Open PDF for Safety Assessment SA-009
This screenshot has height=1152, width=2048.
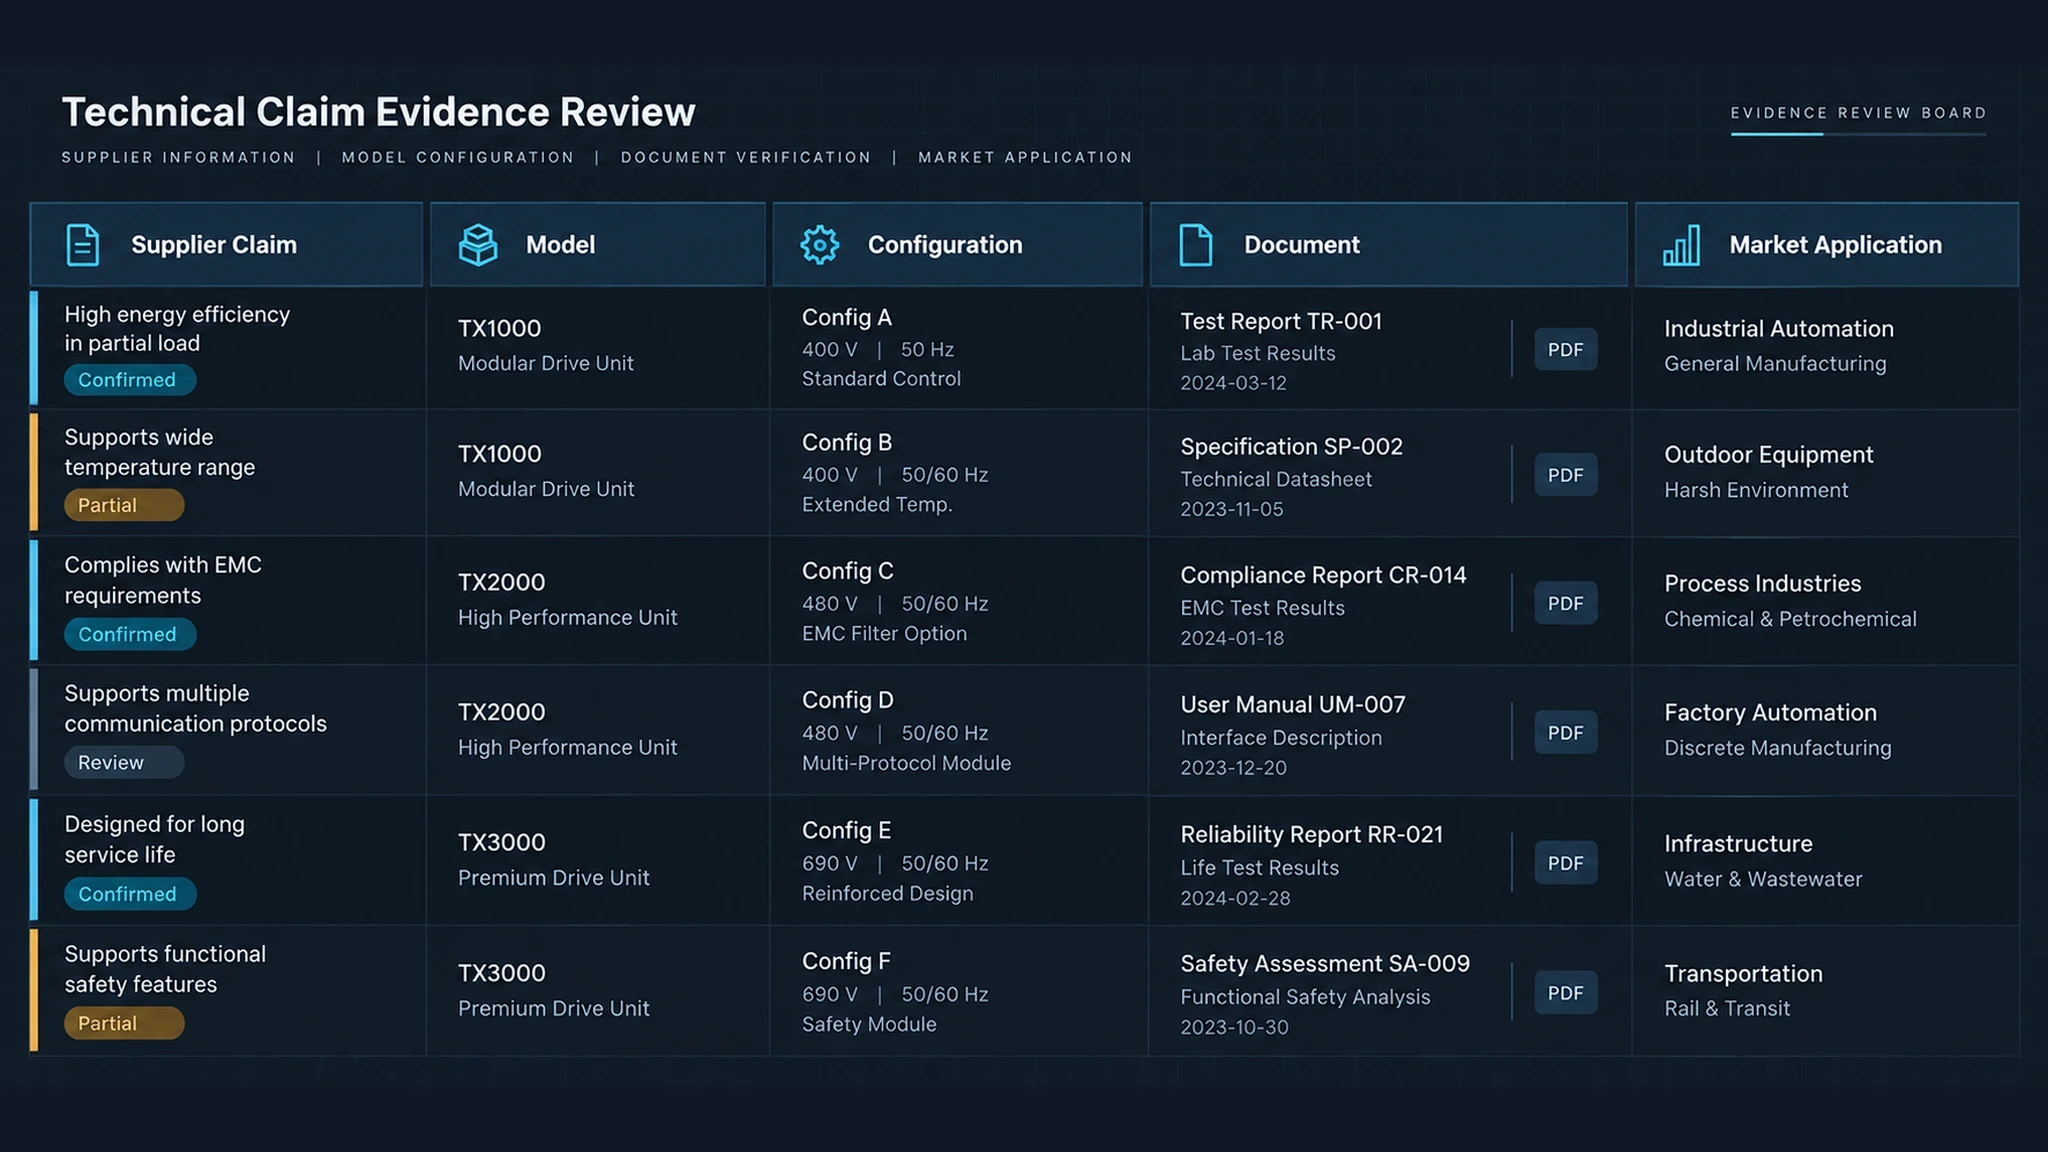coord(1565,993)
